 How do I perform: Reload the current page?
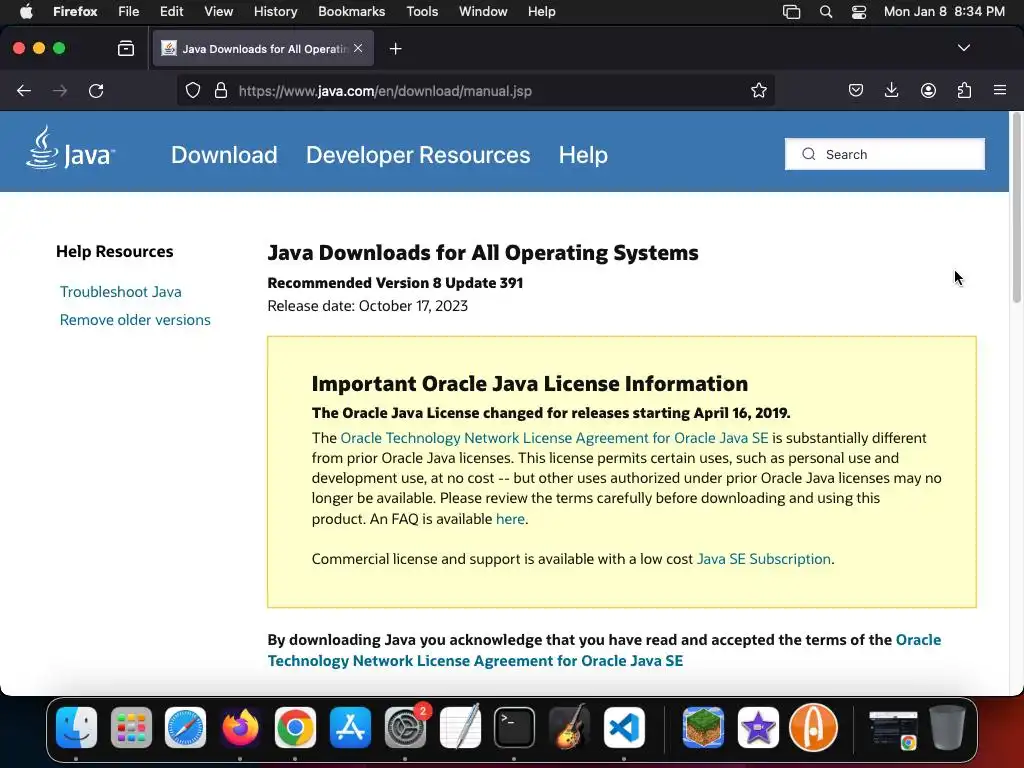pyautogui.click(x=96, y=91)
